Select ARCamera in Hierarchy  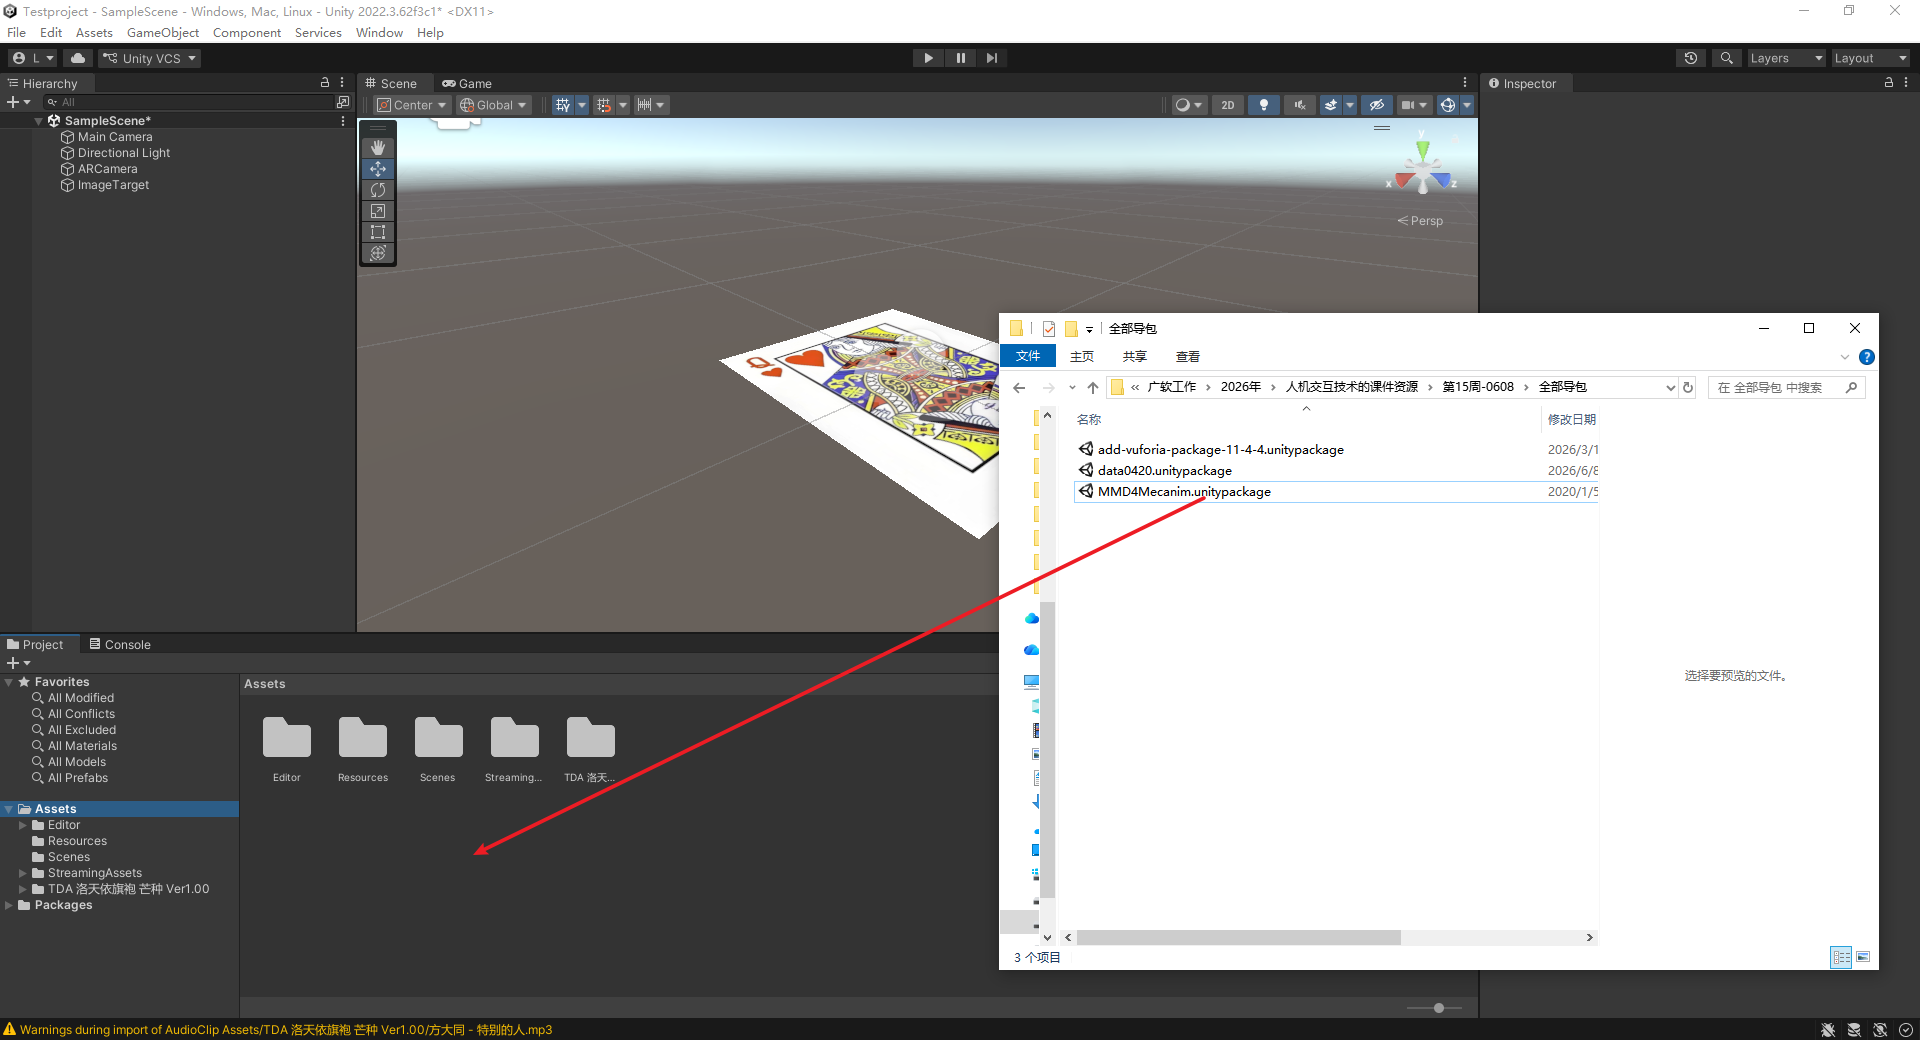107,169
